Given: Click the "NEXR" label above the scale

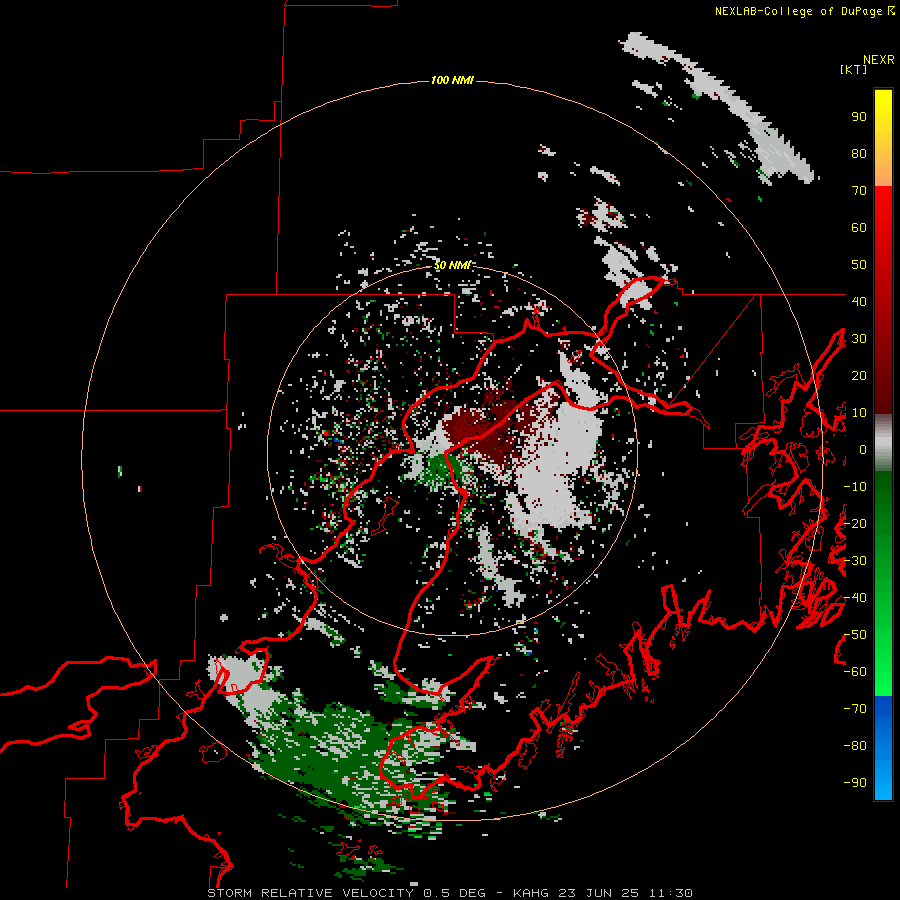Looking at the screenshot, I should (x=878, y=60).
